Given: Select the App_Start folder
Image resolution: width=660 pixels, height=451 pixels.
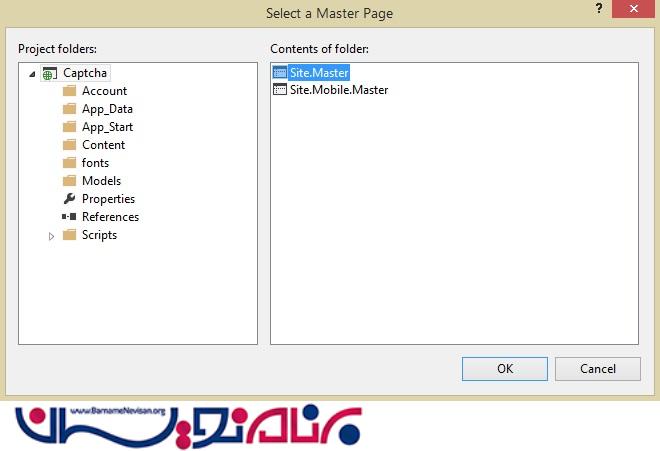Looking at the screenshot, I should point(107,127).
